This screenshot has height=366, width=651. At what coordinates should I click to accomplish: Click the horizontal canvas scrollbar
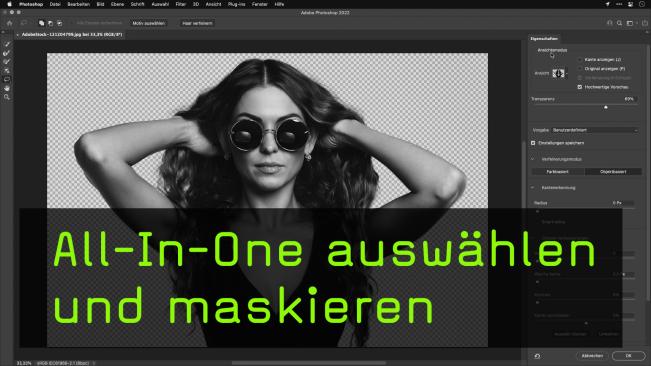pos(309,363)
